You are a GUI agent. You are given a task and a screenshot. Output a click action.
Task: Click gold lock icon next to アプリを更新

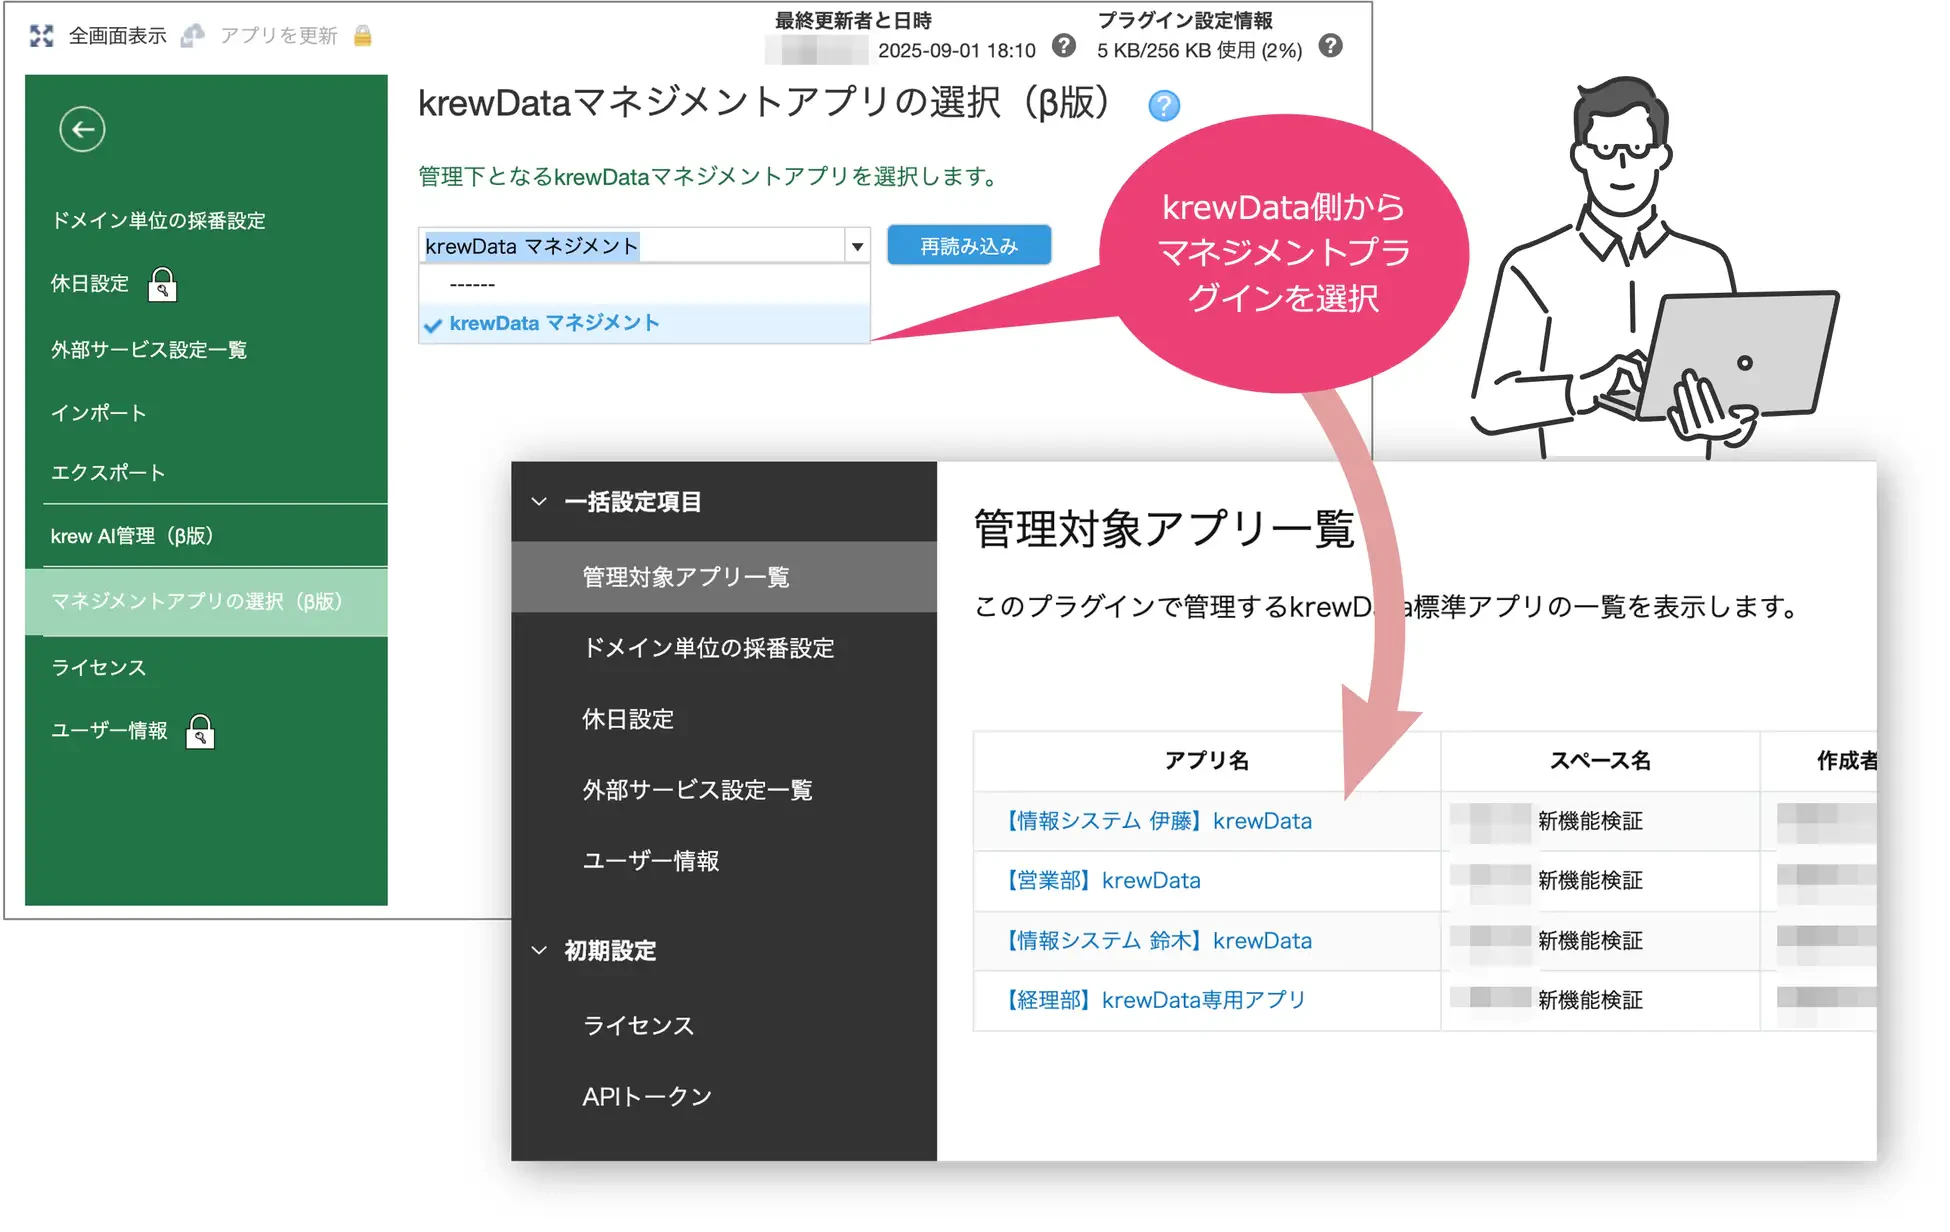pos(363,36)
